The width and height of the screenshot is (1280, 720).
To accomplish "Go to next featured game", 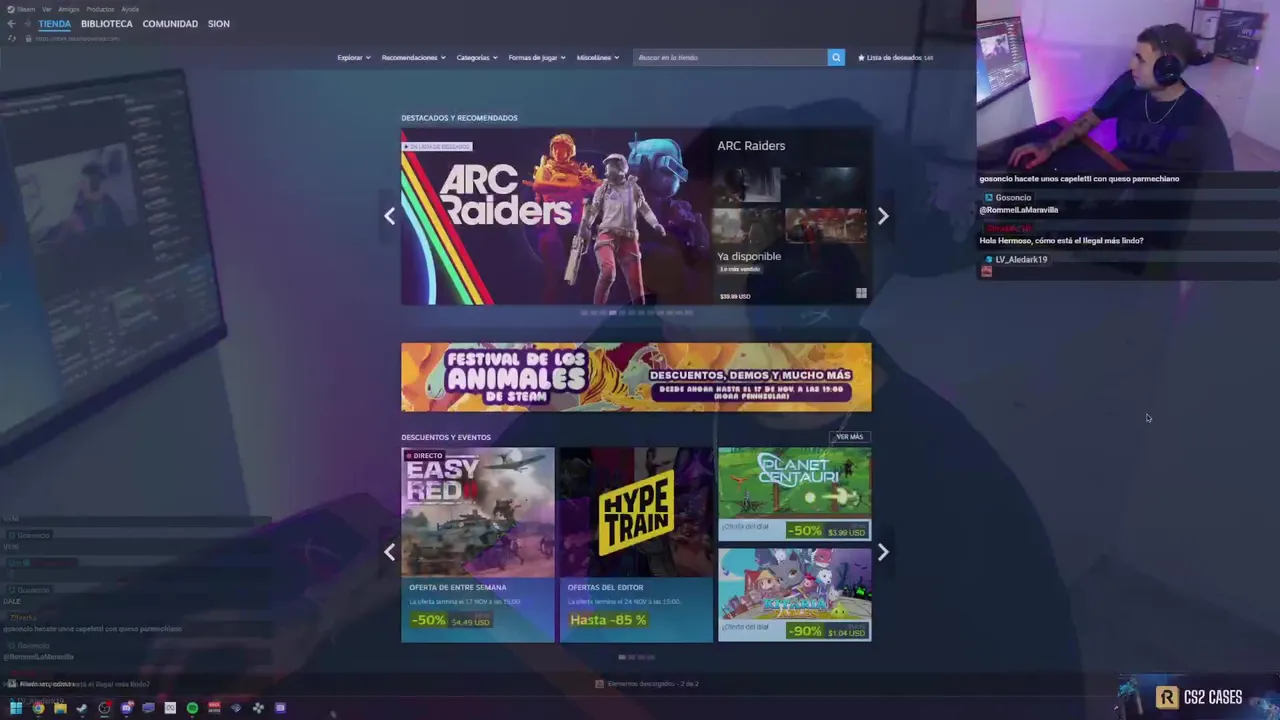I will pyautogui.click(x=883, y=216).
